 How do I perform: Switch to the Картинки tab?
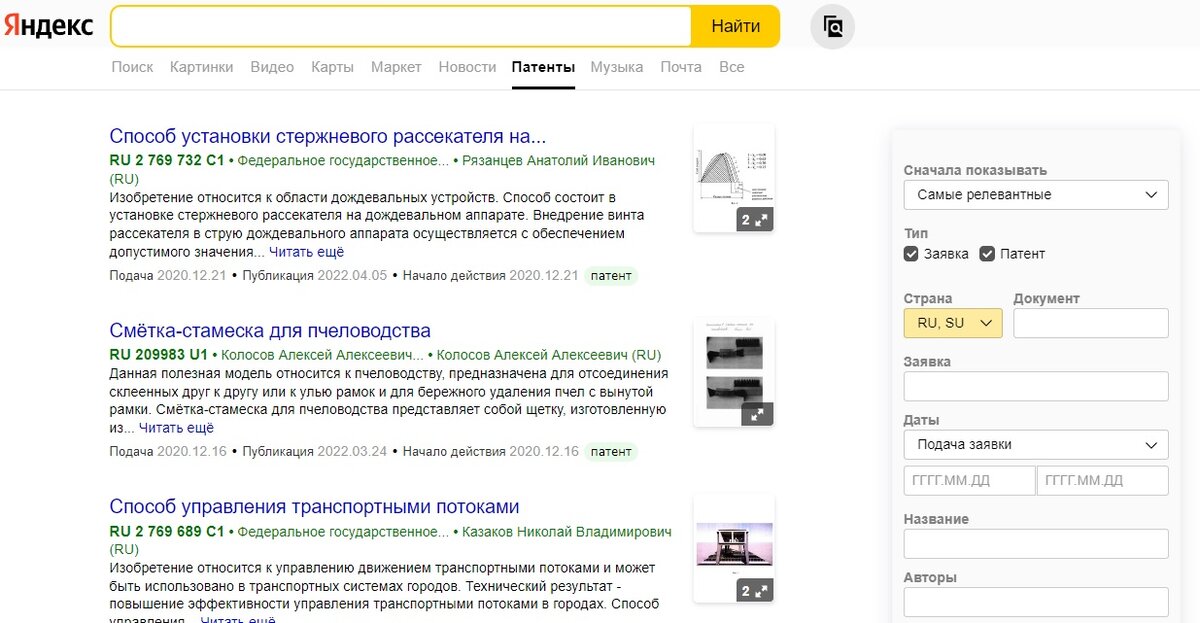click(201, 66)
